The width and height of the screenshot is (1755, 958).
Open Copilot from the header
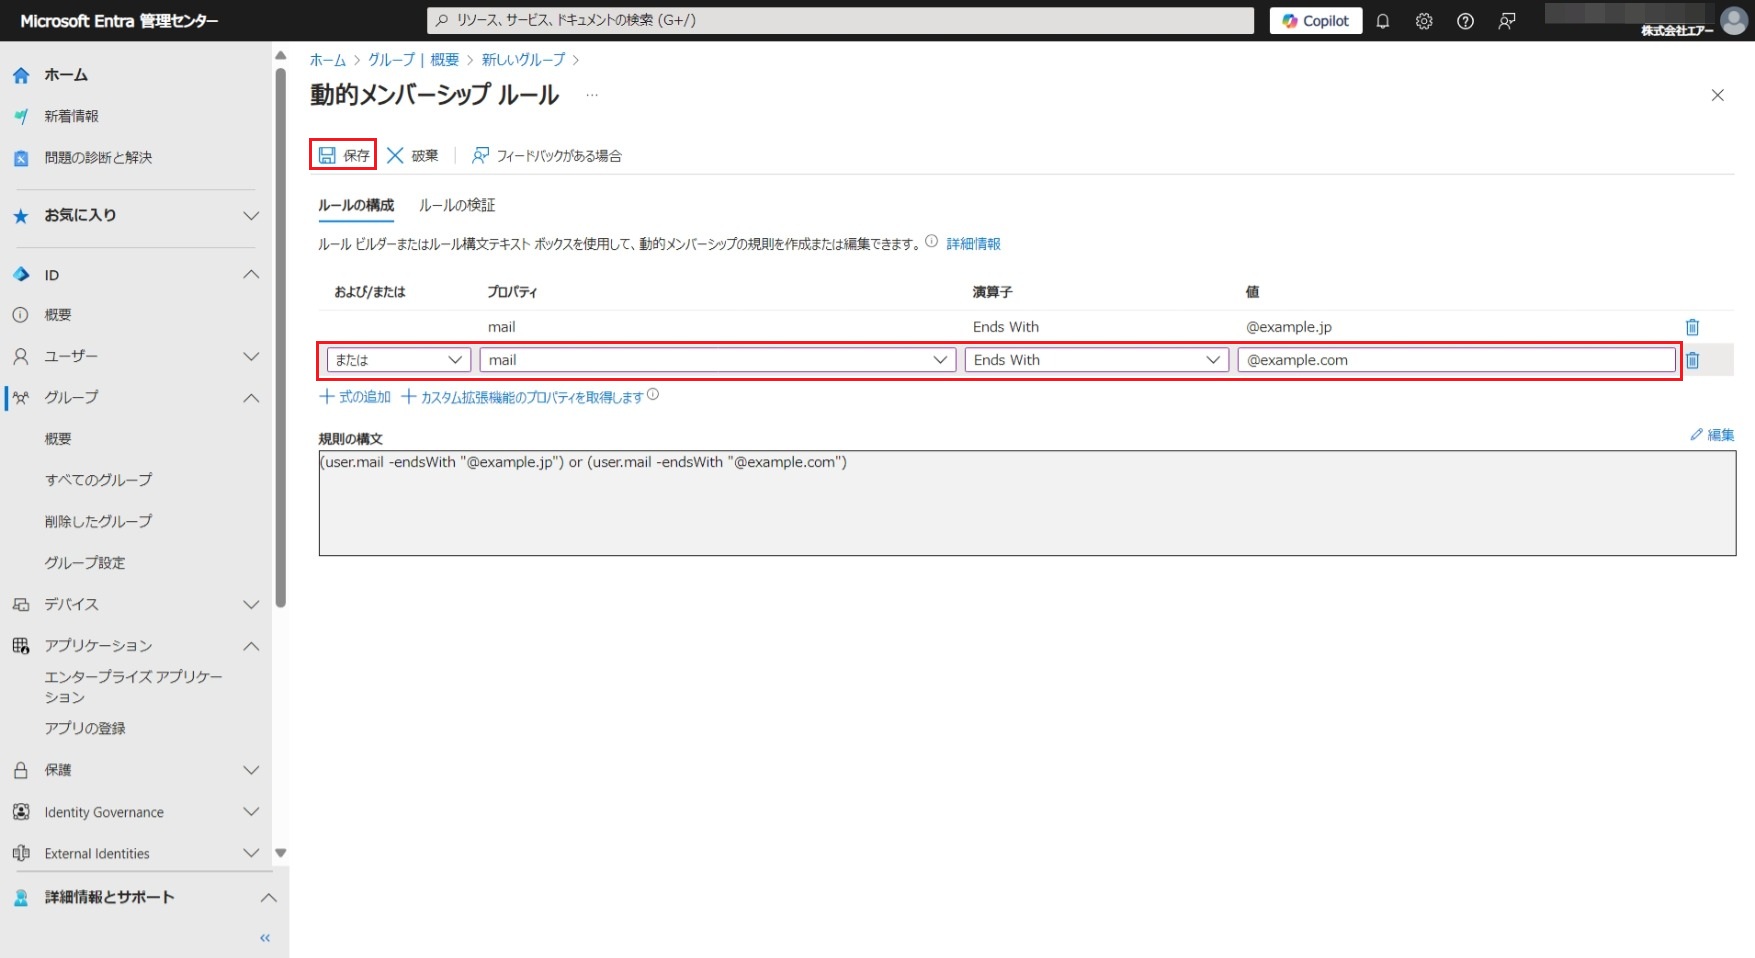(x=1315, y=21)
